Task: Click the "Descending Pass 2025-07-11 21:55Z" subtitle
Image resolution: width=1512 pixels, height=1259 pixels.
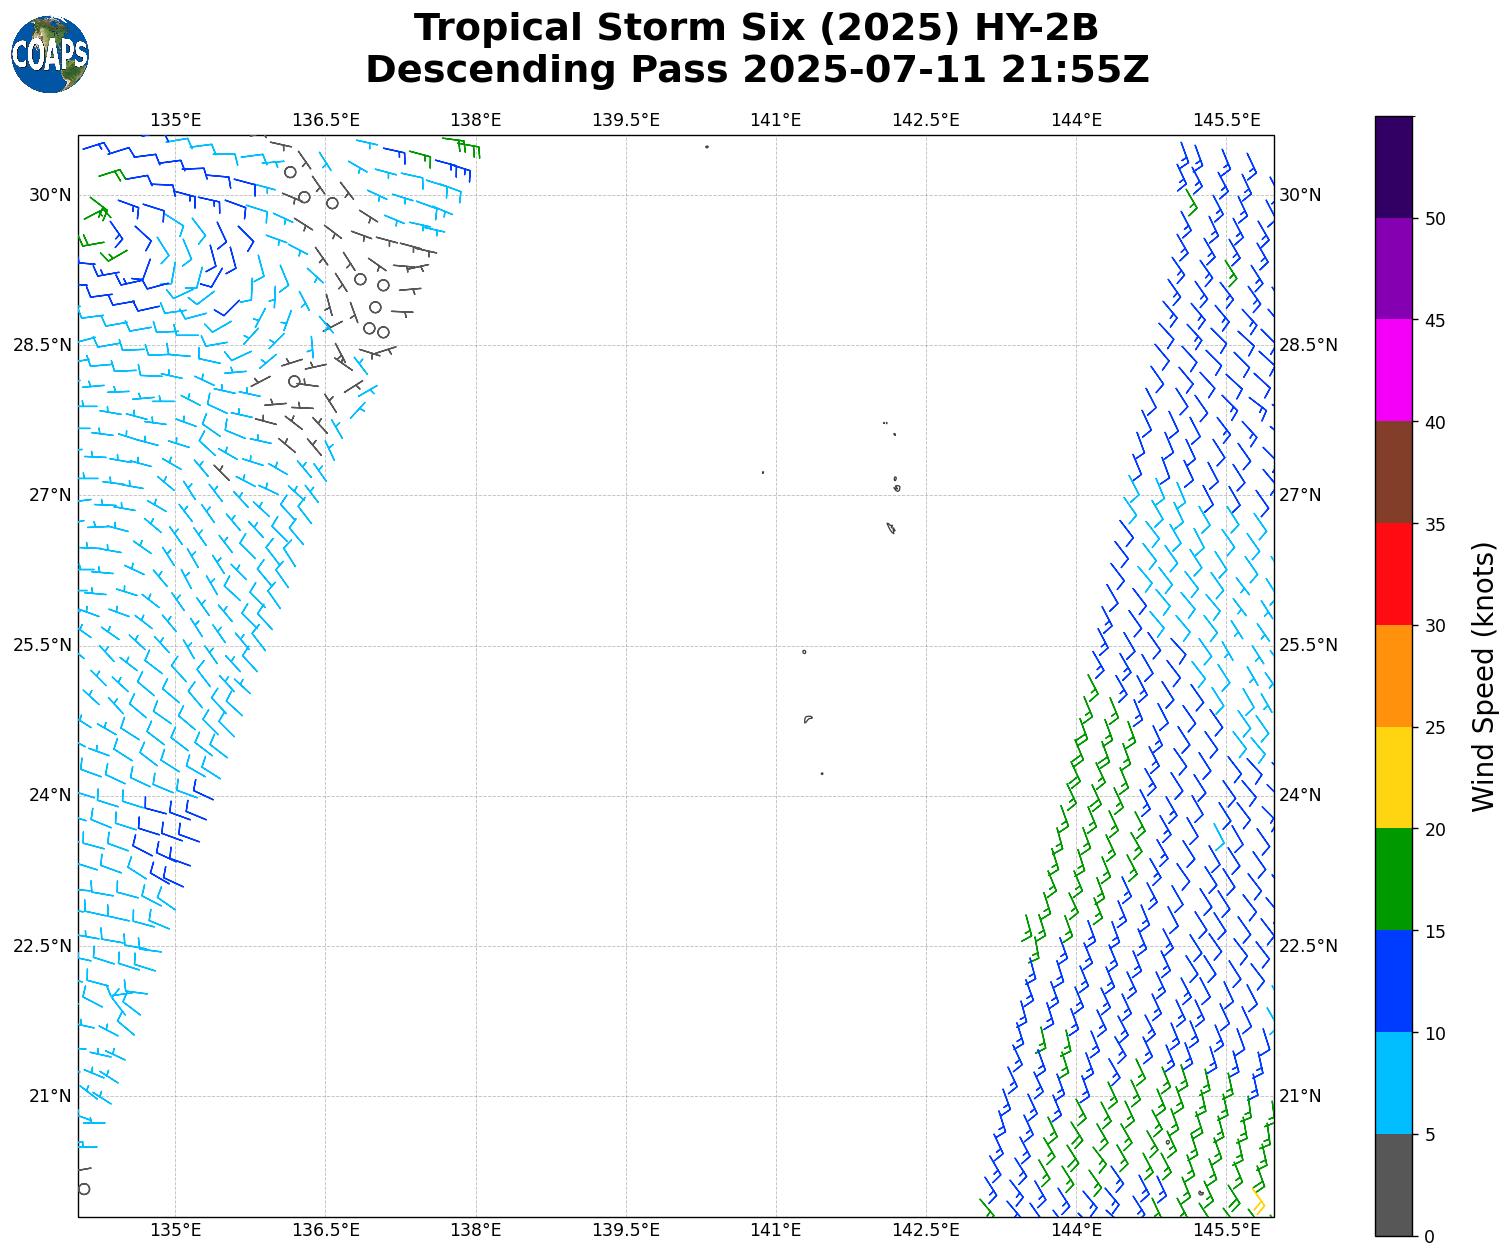Action: [x=757, y=70]
